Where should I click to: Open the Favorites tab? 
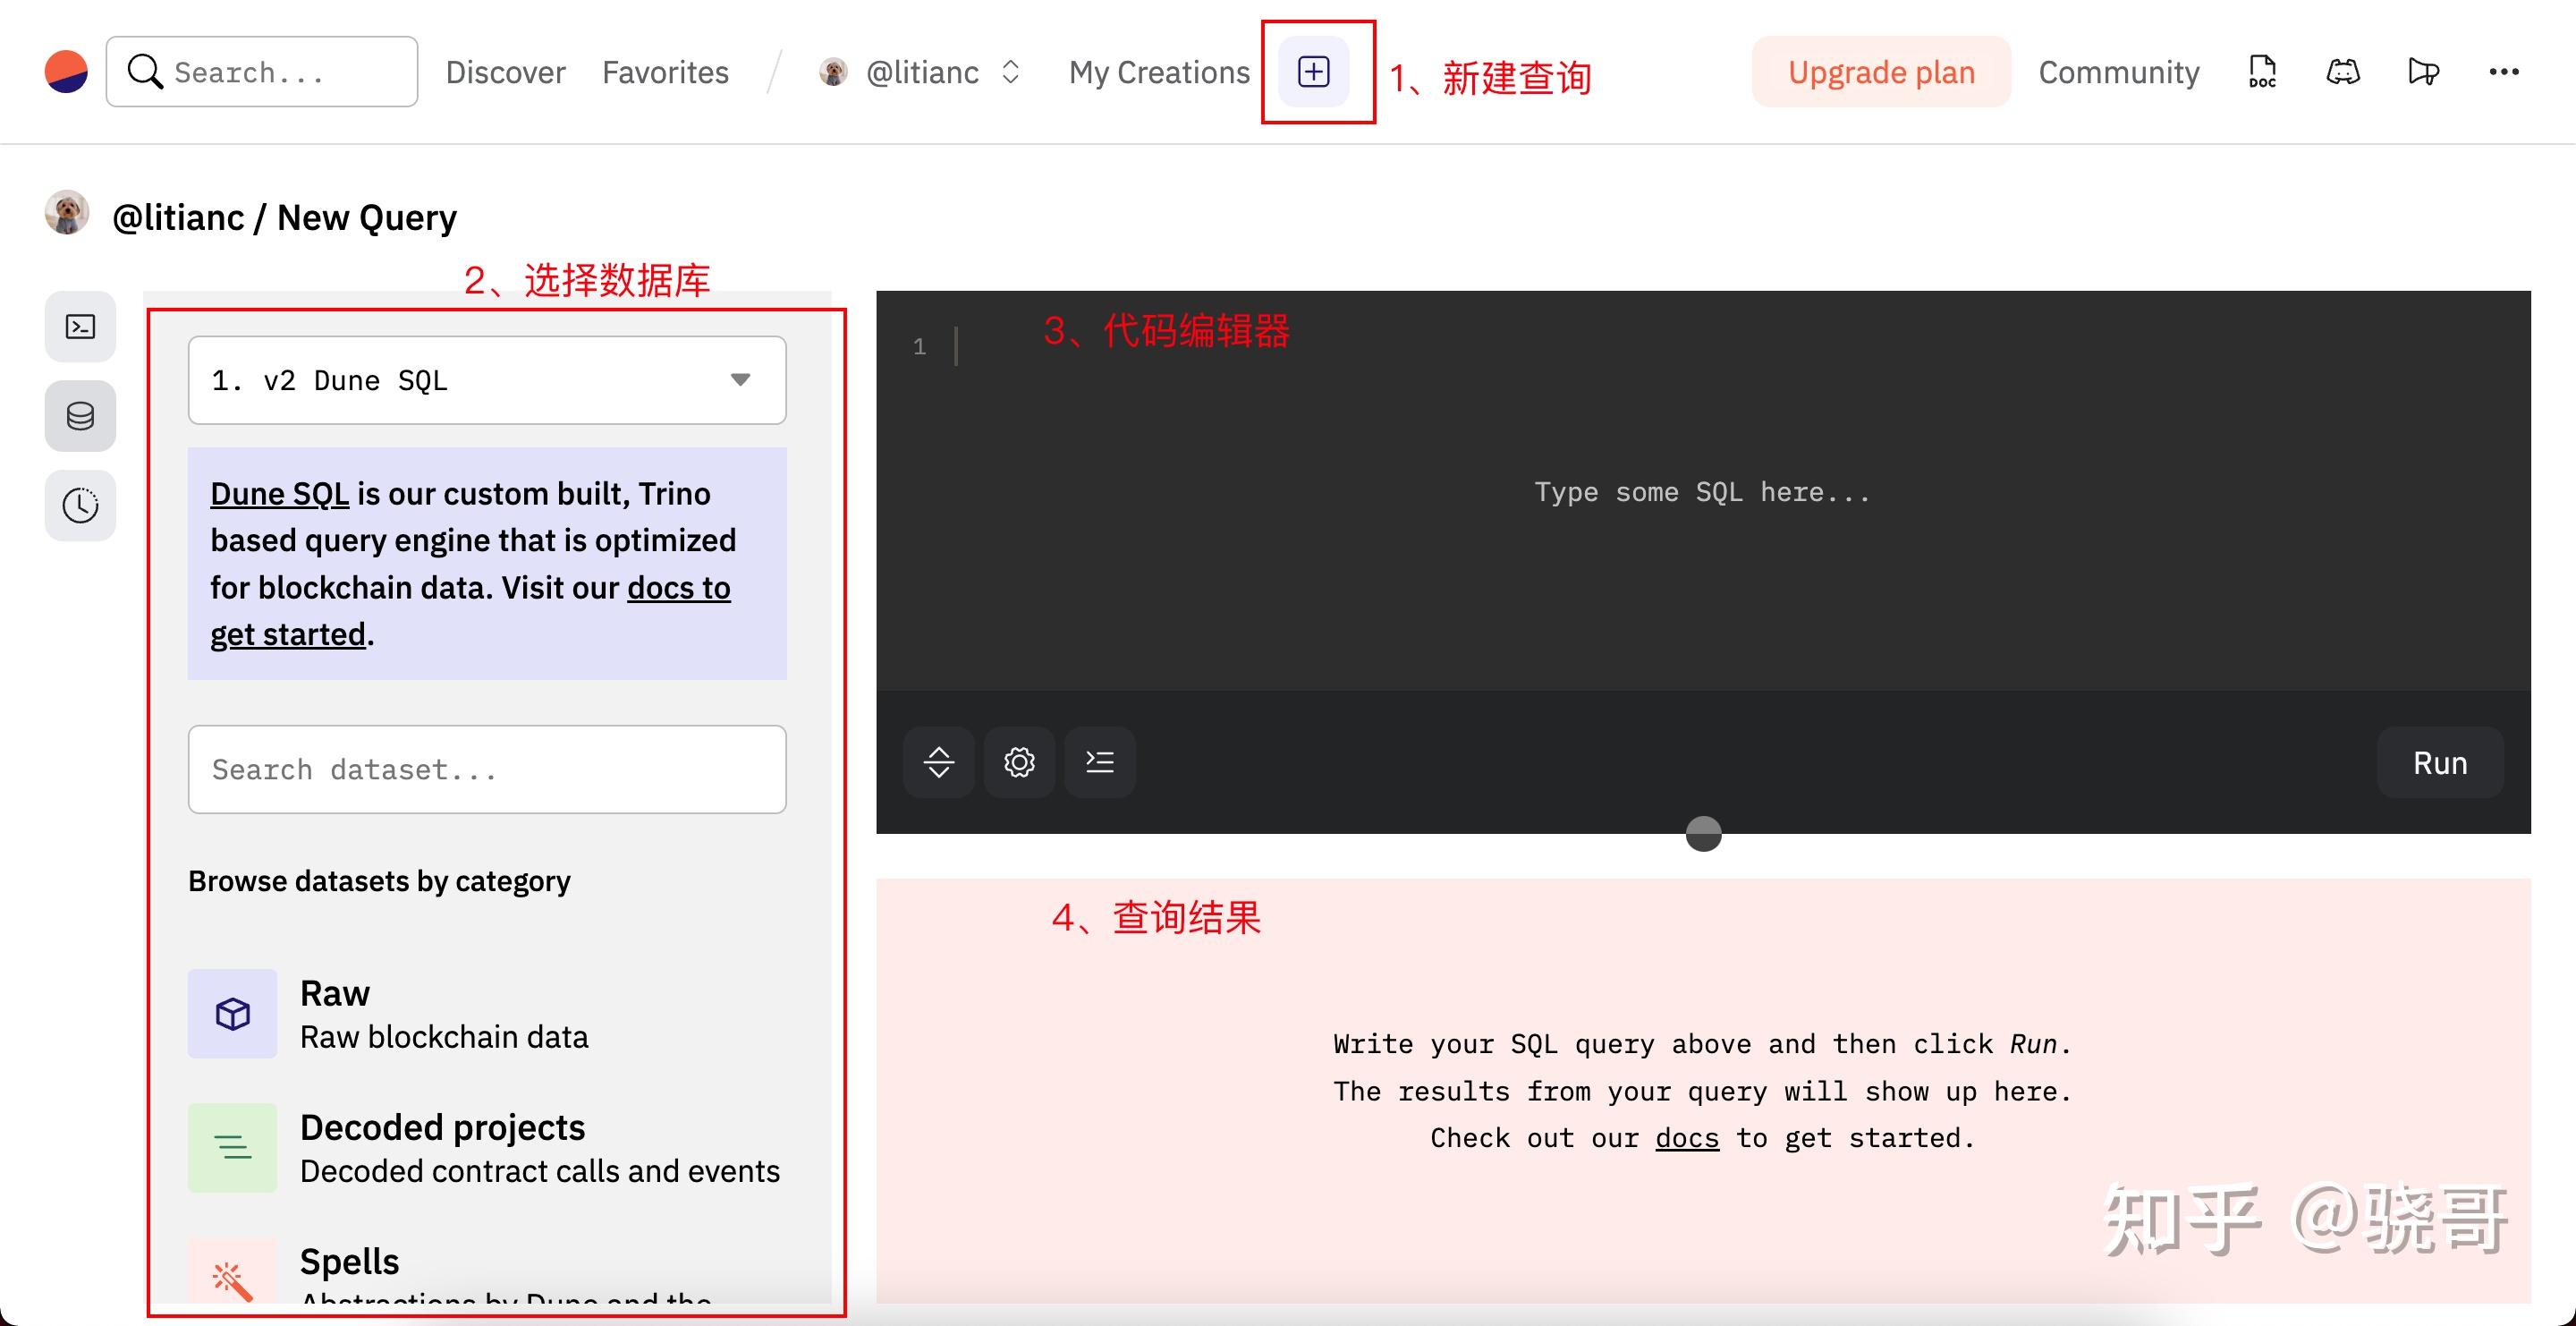coord(665,72)
